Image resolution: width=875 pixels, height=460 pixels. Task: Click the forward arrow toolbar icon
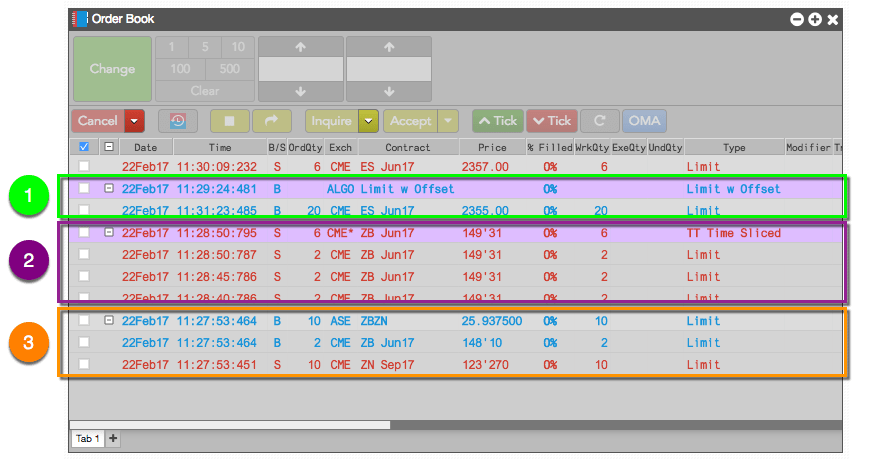[272, 121]
